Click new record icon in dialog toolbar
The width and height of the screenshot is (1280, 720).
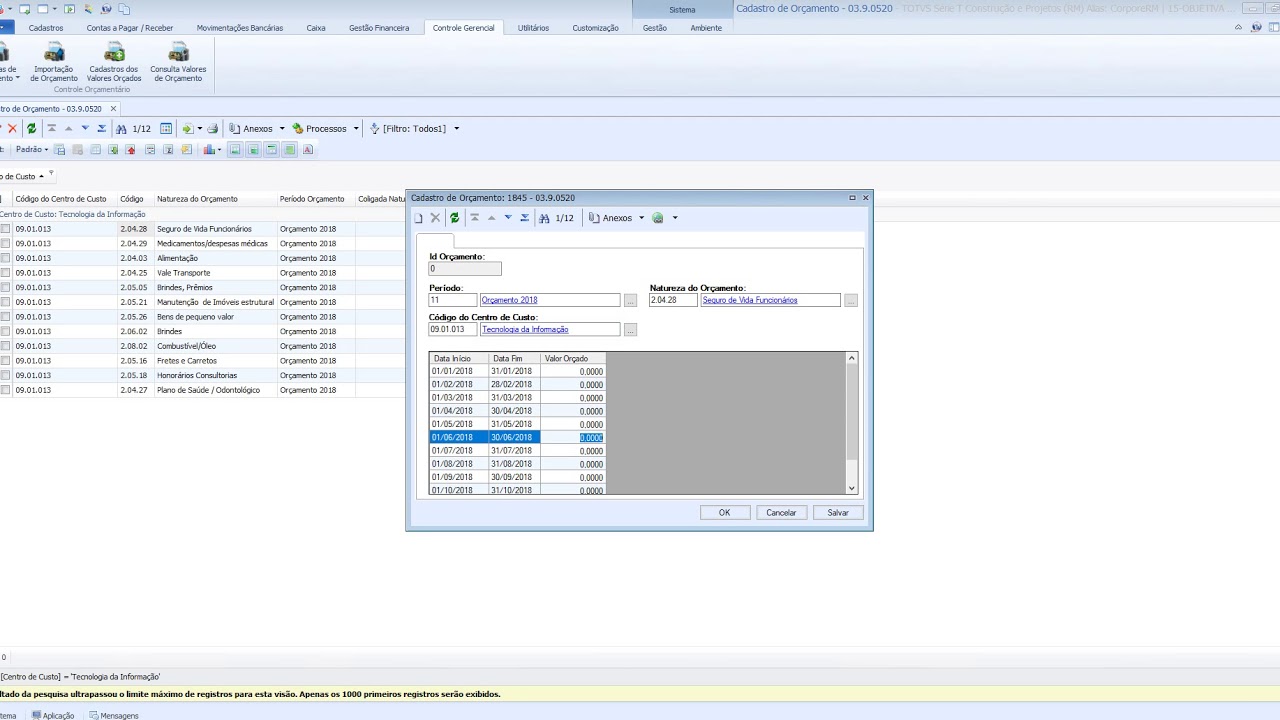[x=419, y=218]
